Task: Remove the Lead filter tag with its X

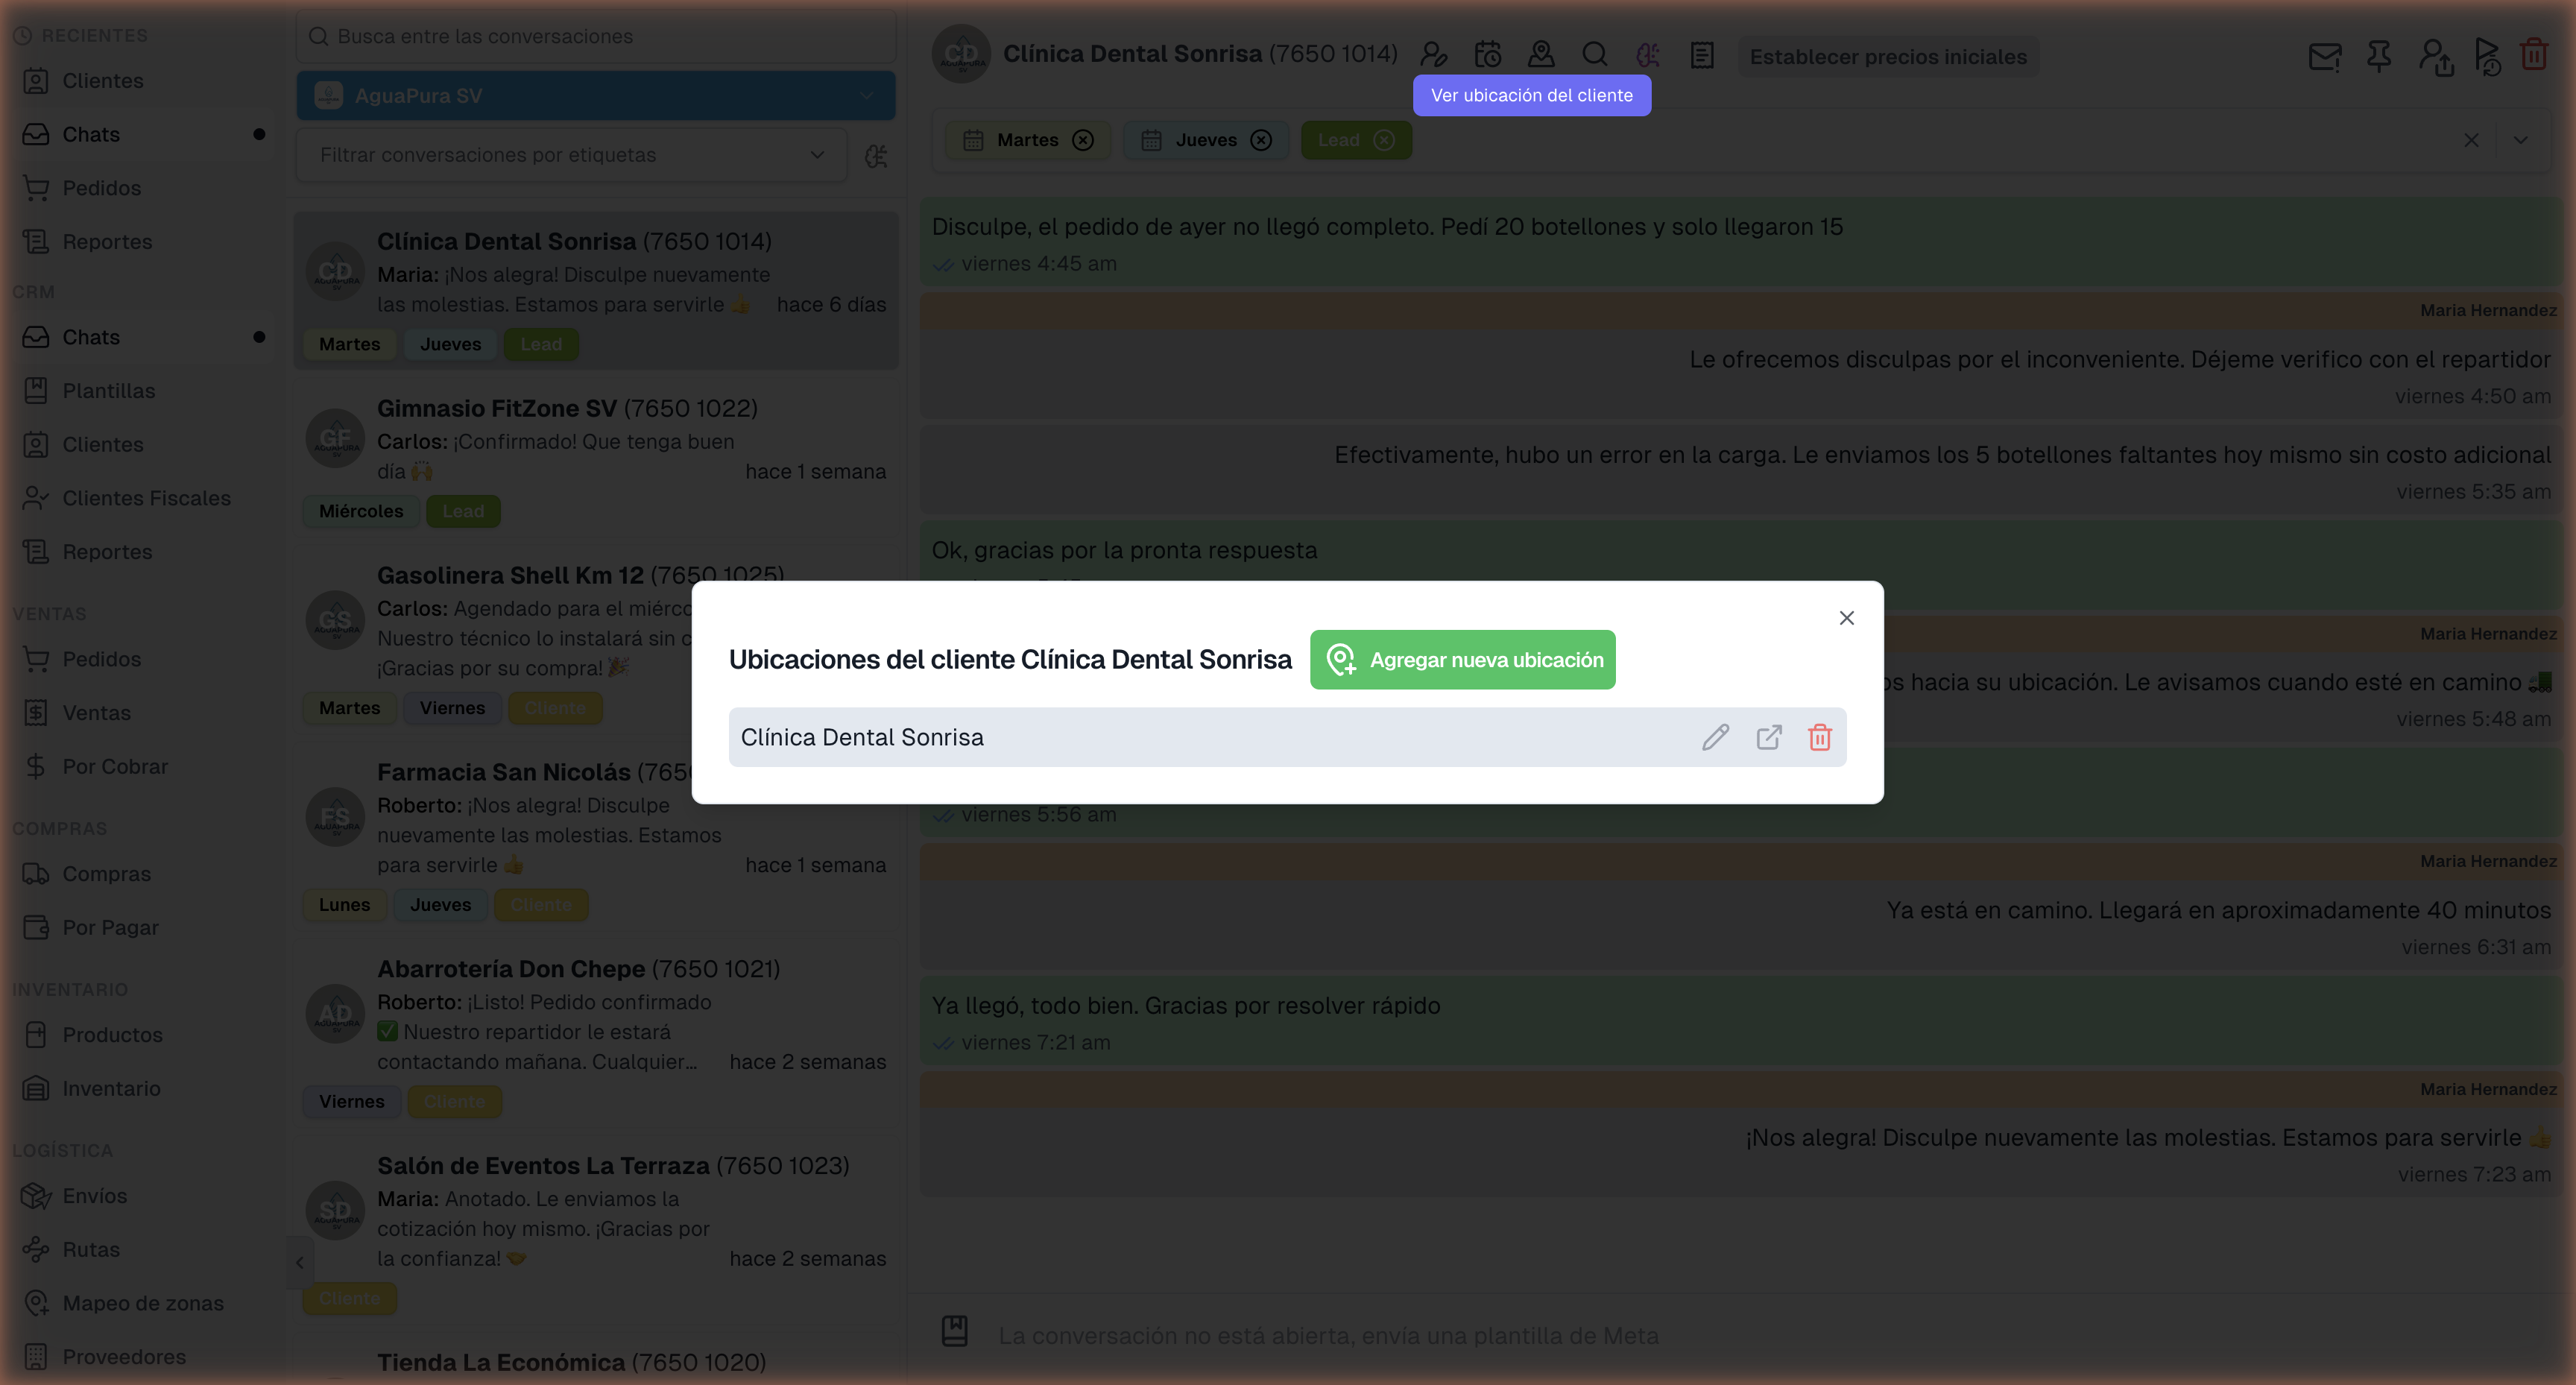Action: pos(1385,140)
